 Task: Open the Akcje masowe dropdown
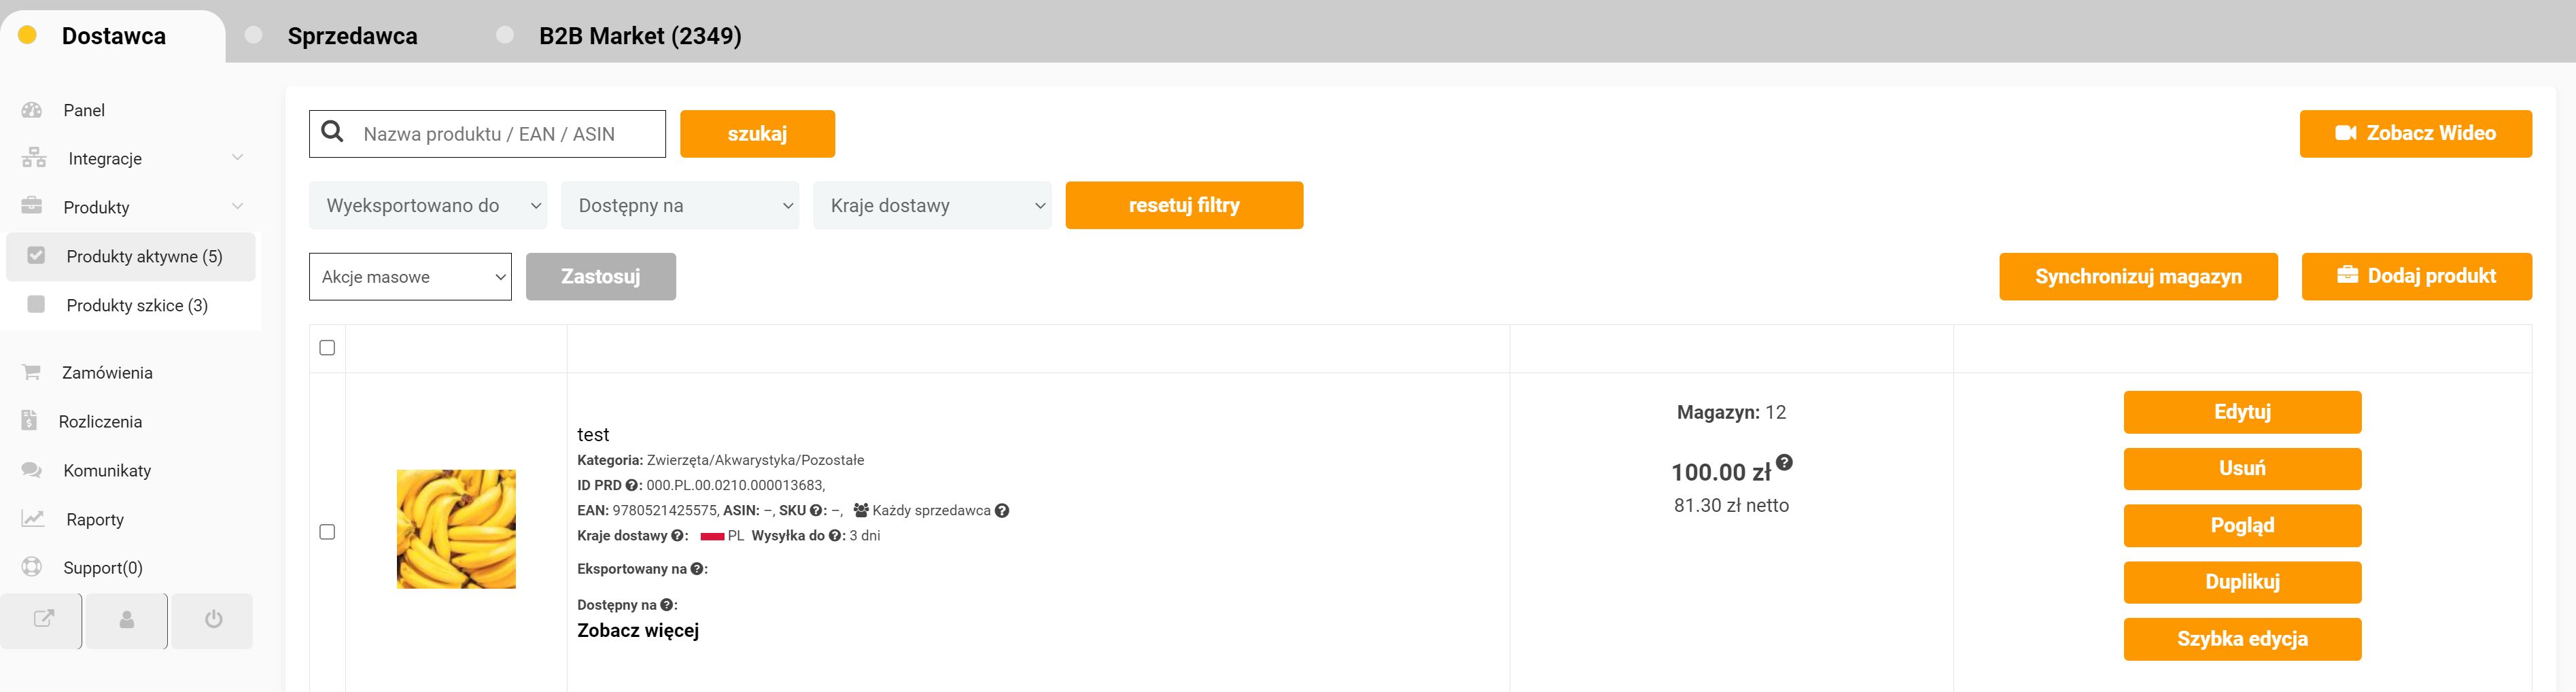click(410, 277)
